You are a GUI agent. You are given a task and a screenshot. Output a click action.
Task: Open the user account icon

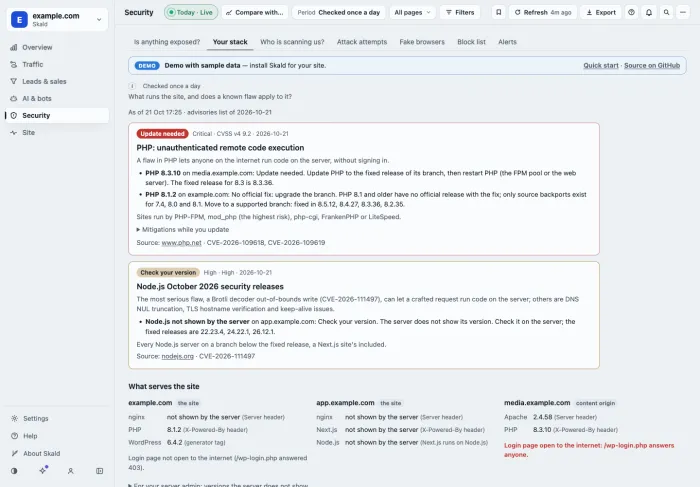point(71,471)
